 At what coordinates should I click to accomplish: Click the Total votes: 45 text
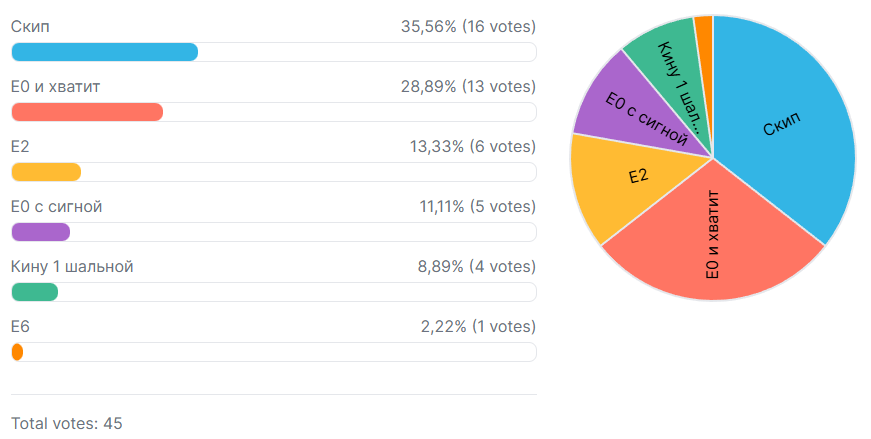[66, 423]
